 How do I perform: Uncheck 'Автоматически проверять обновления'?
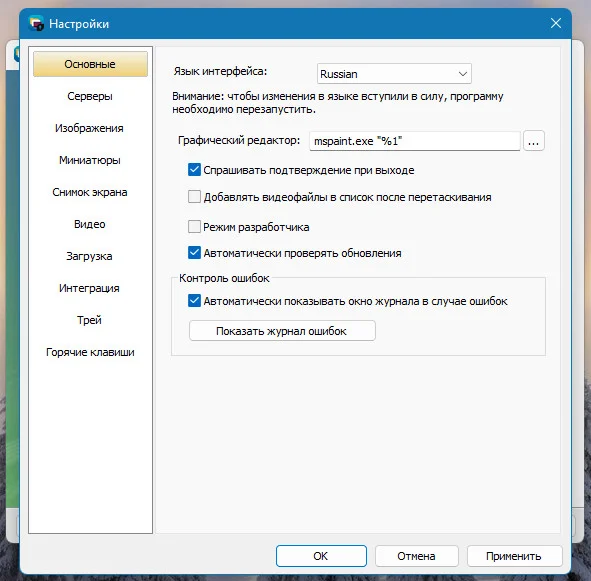pyautogui.click(x=194, y=253)
